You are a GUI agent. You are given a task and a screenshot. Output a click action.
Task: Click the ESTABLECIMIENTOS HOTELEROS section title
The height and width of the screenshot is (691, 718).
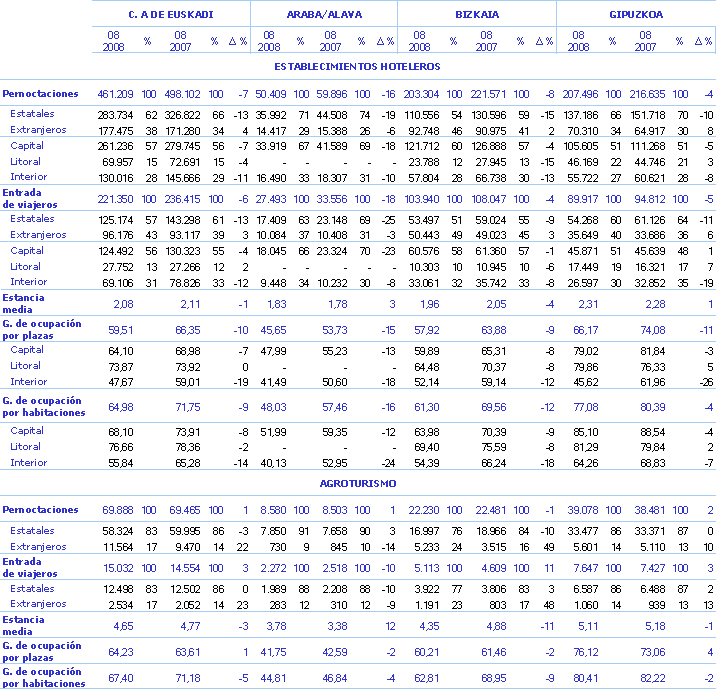pos(357,67)
